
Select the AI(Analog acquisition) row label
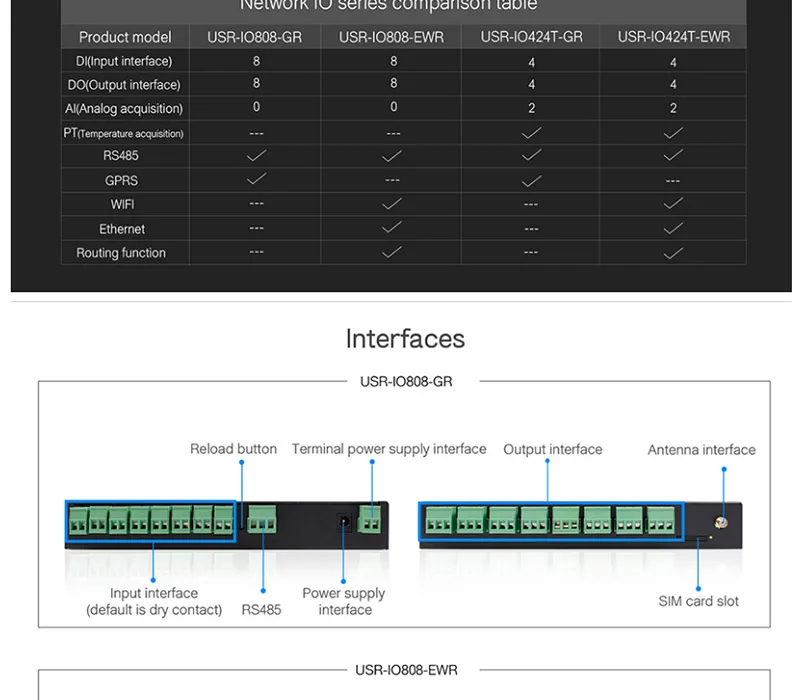point(124,109)
